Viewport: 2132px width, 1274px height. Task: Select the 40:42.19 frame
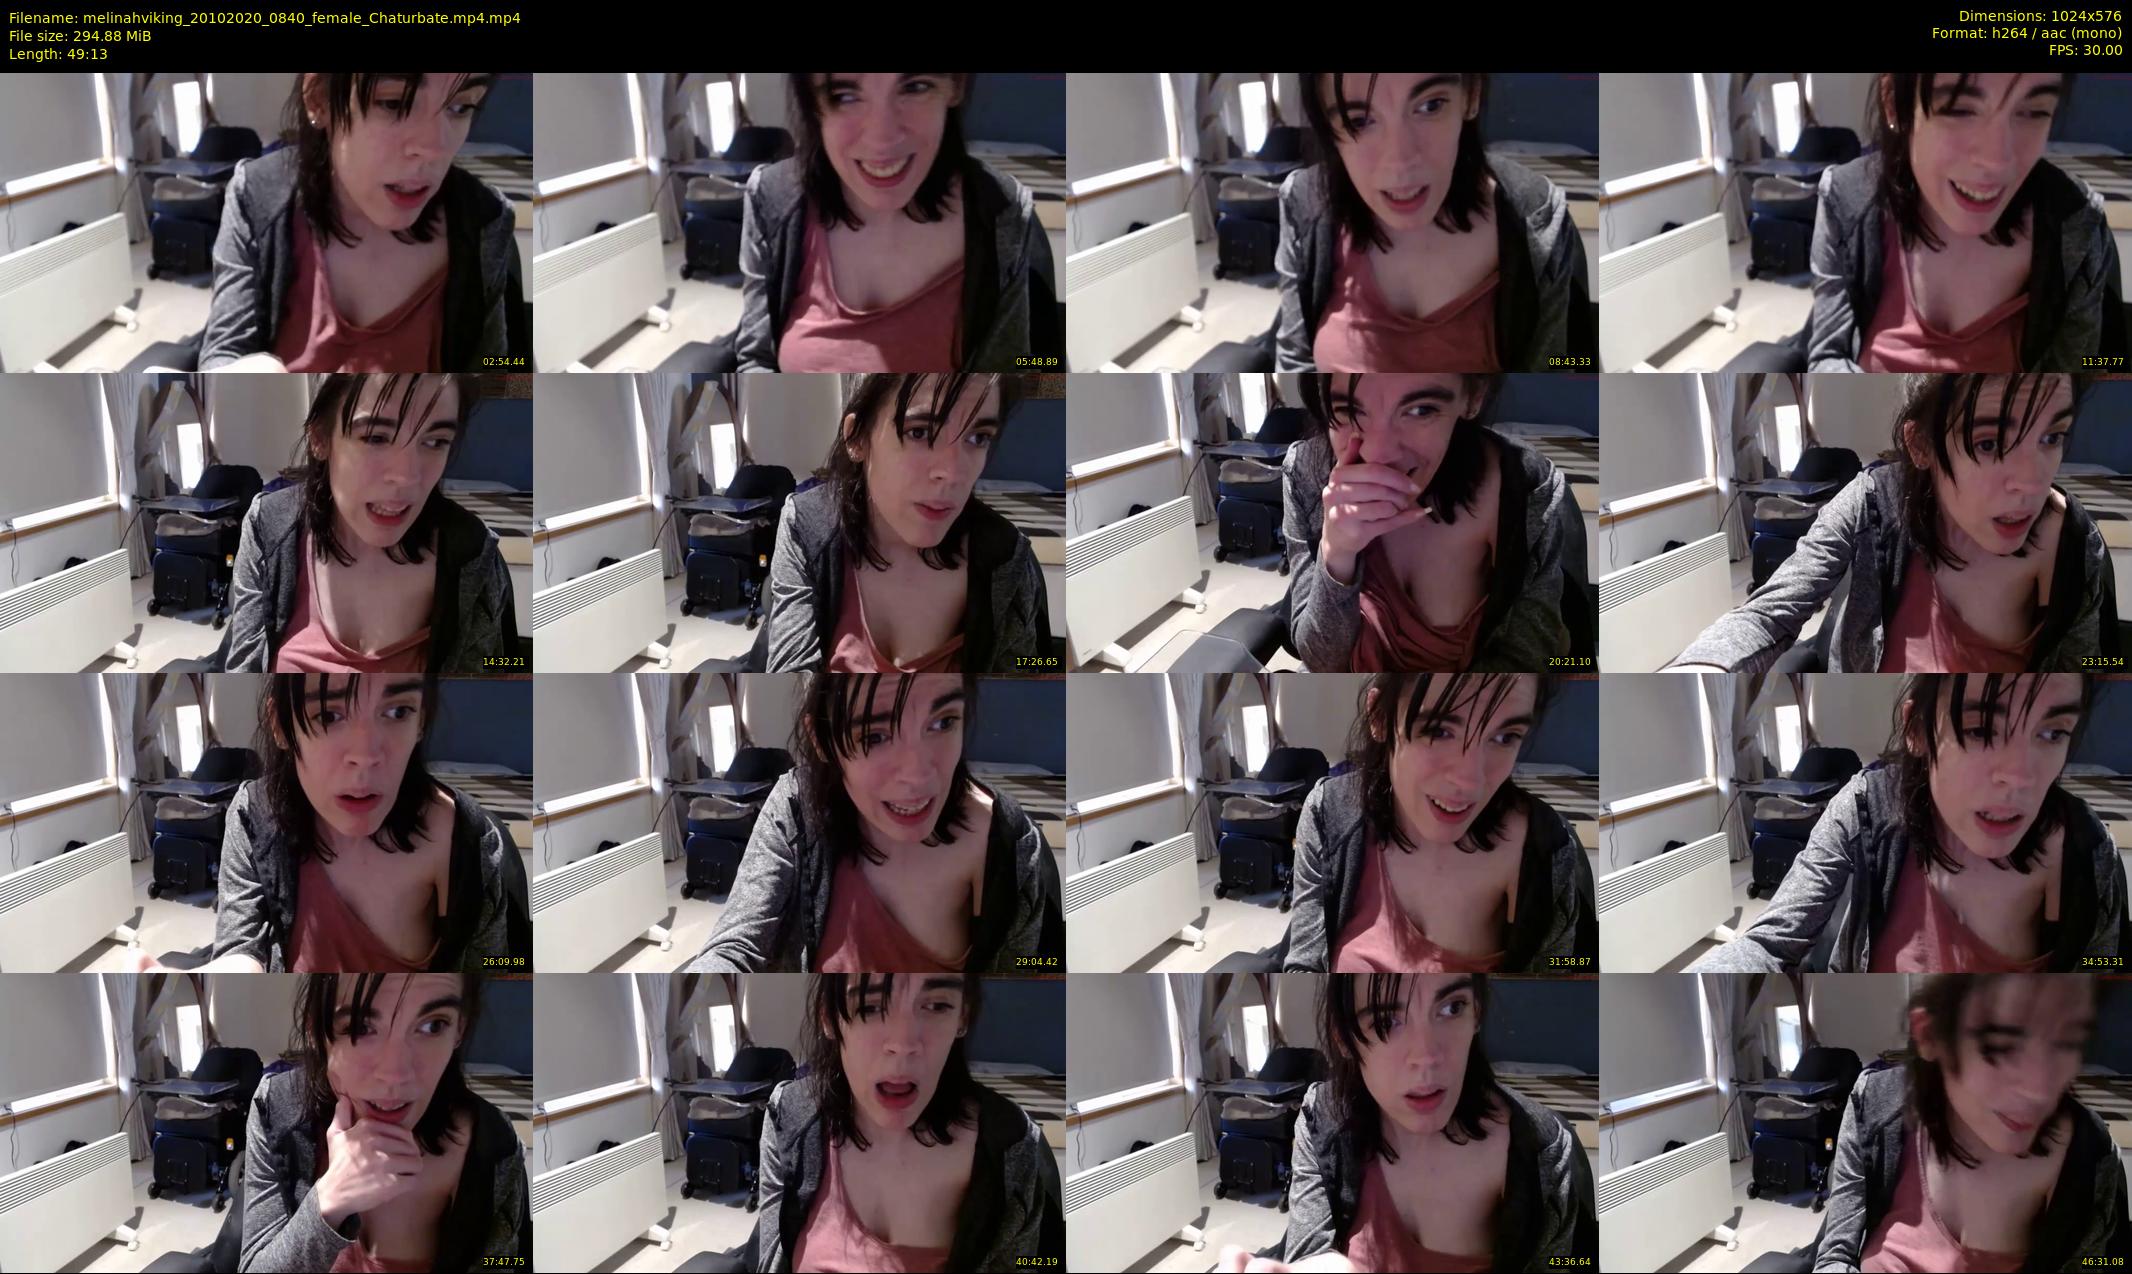[x=799, y=1122]
